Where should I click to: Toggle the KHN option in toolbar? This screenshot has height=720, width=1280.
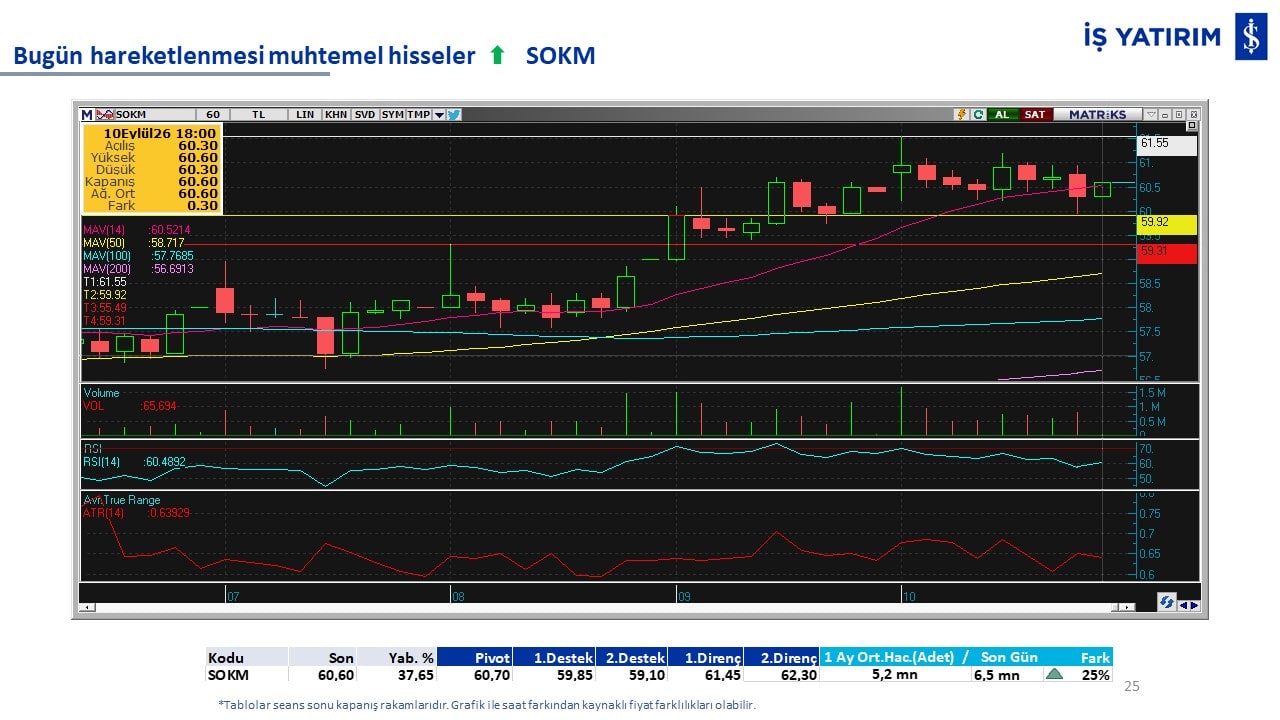coord(336,115)
